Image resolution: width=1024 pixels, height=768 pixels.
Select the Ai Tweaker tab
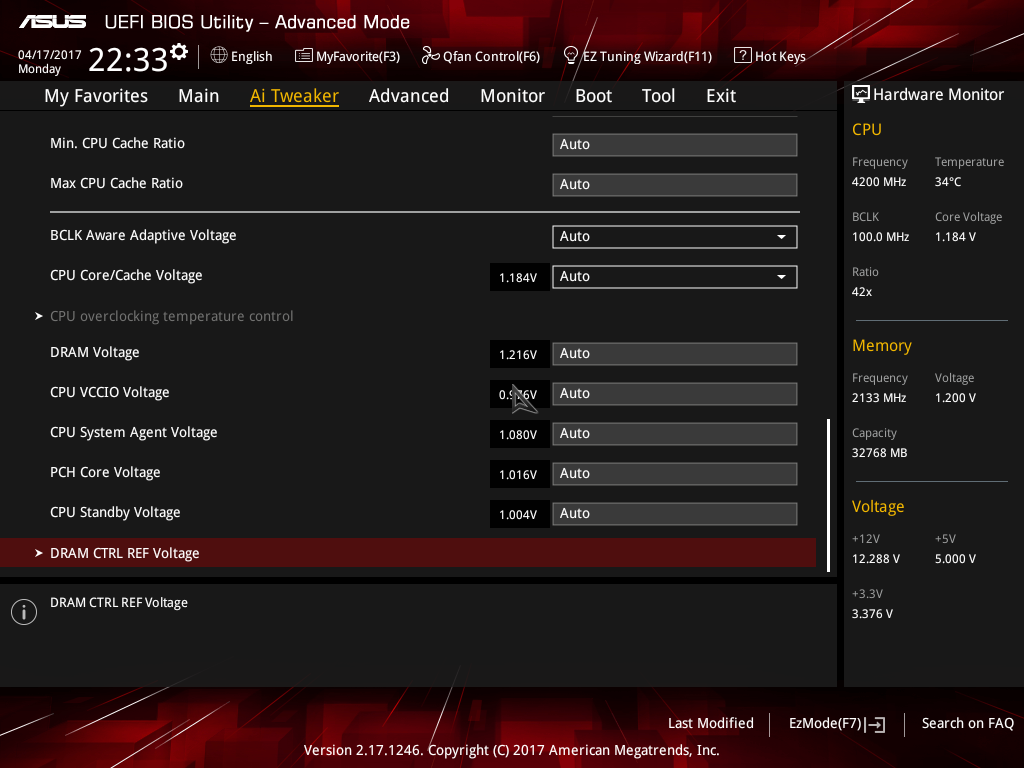coord(294,96)
